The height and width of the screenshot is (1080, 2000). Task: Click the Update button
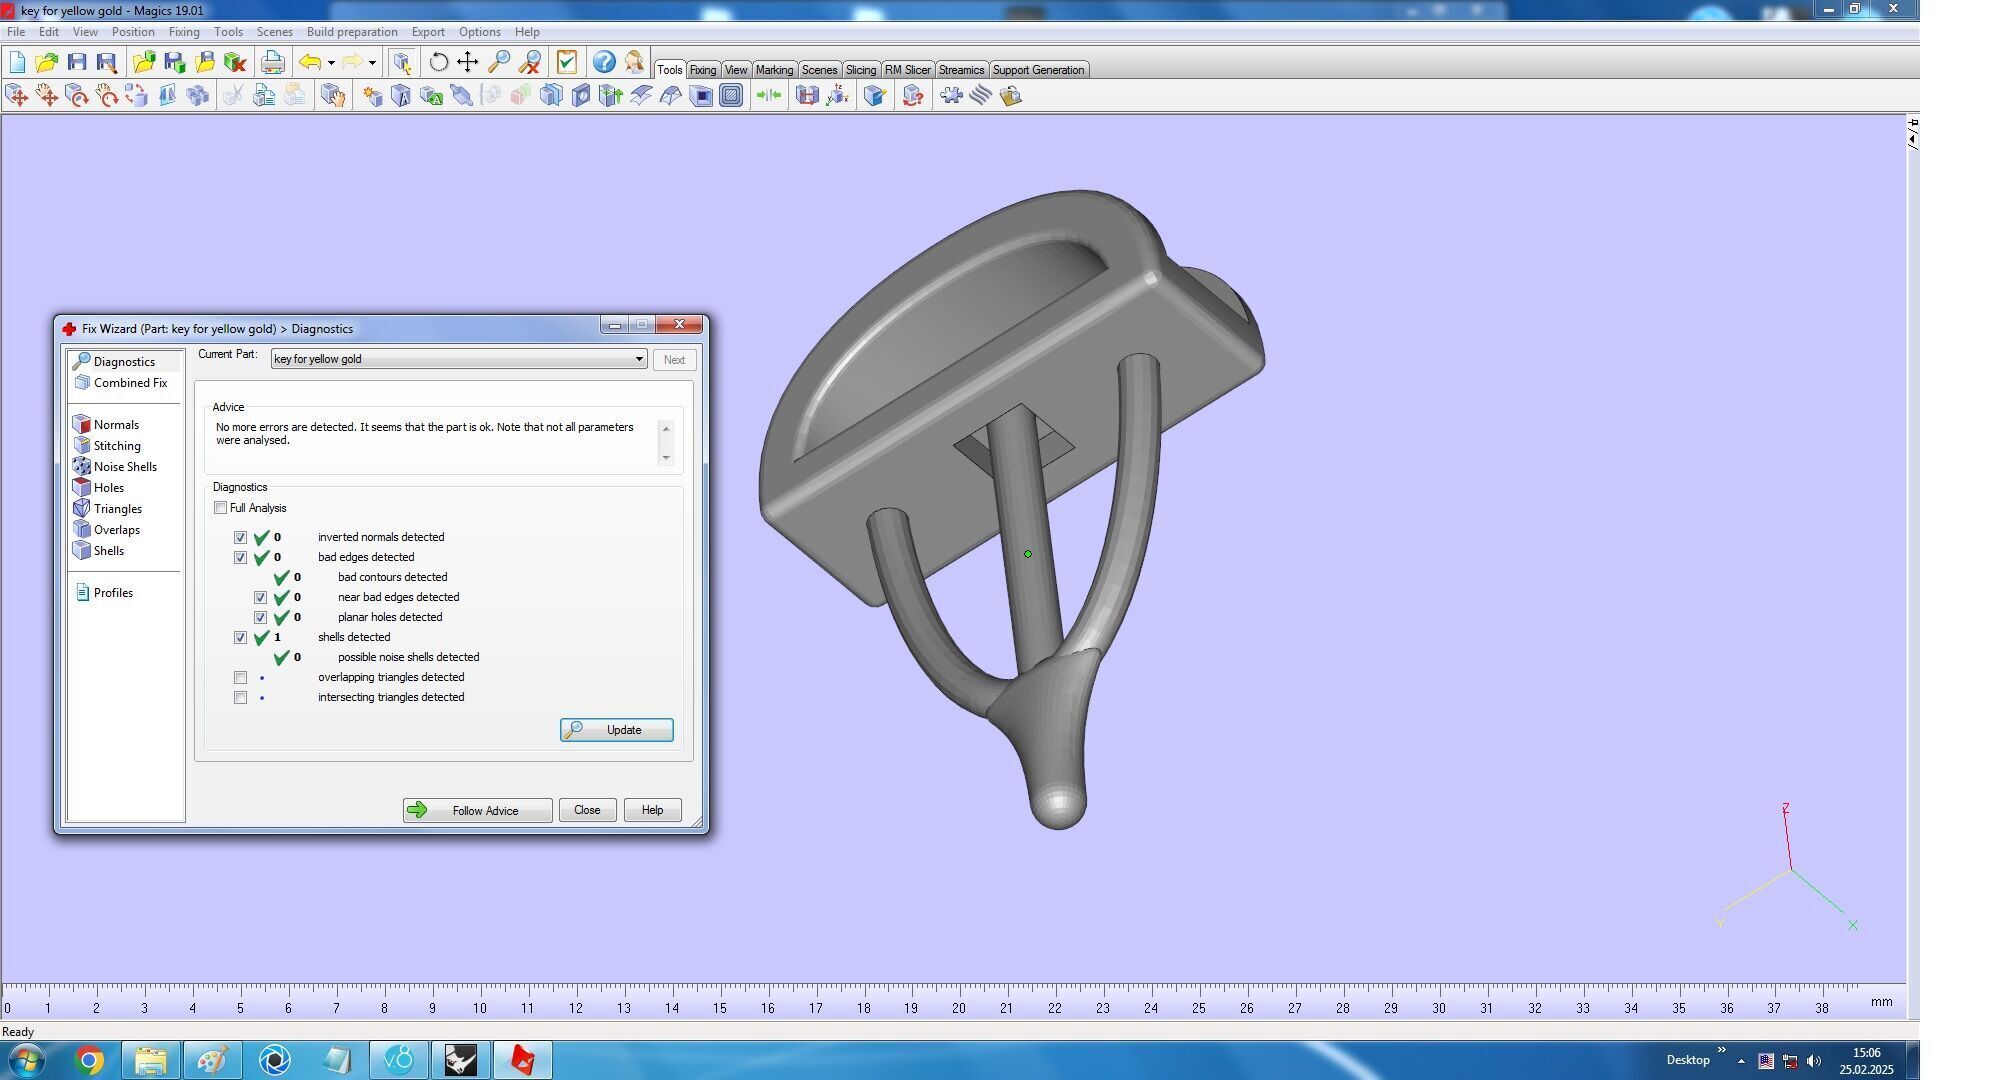616,730
